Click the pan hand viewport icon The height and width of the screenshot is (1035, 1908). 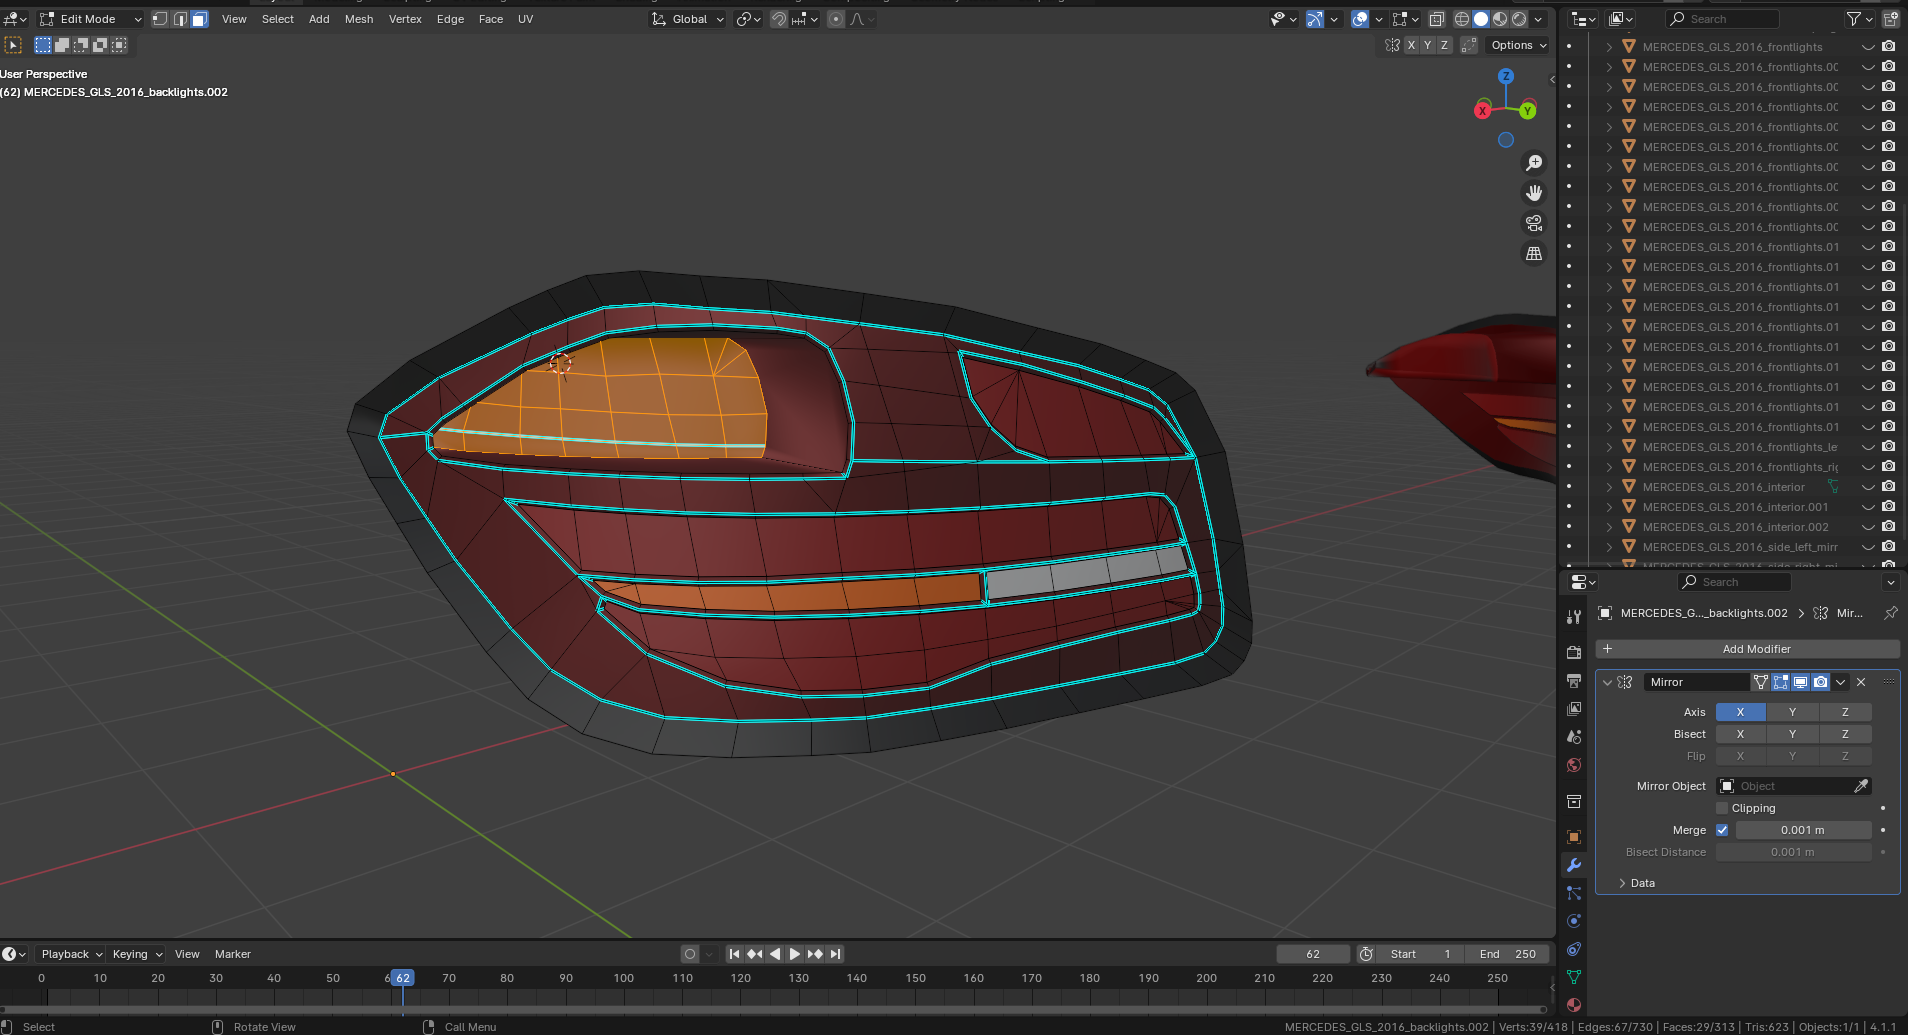(1534, 193)
